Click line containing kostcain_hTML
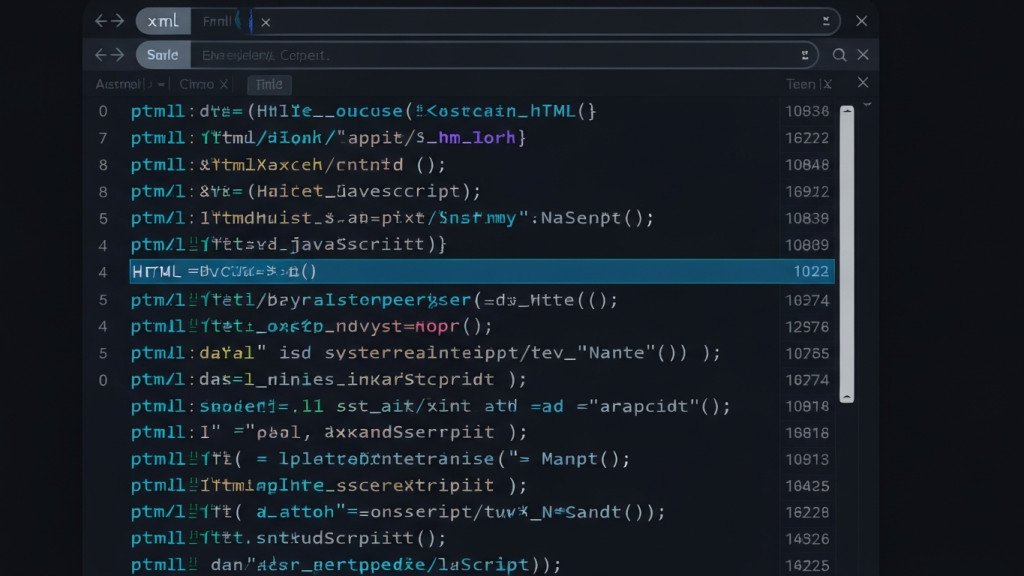Image resolution: width=1024 pixels, height=576 pixels. click(363, 111)
